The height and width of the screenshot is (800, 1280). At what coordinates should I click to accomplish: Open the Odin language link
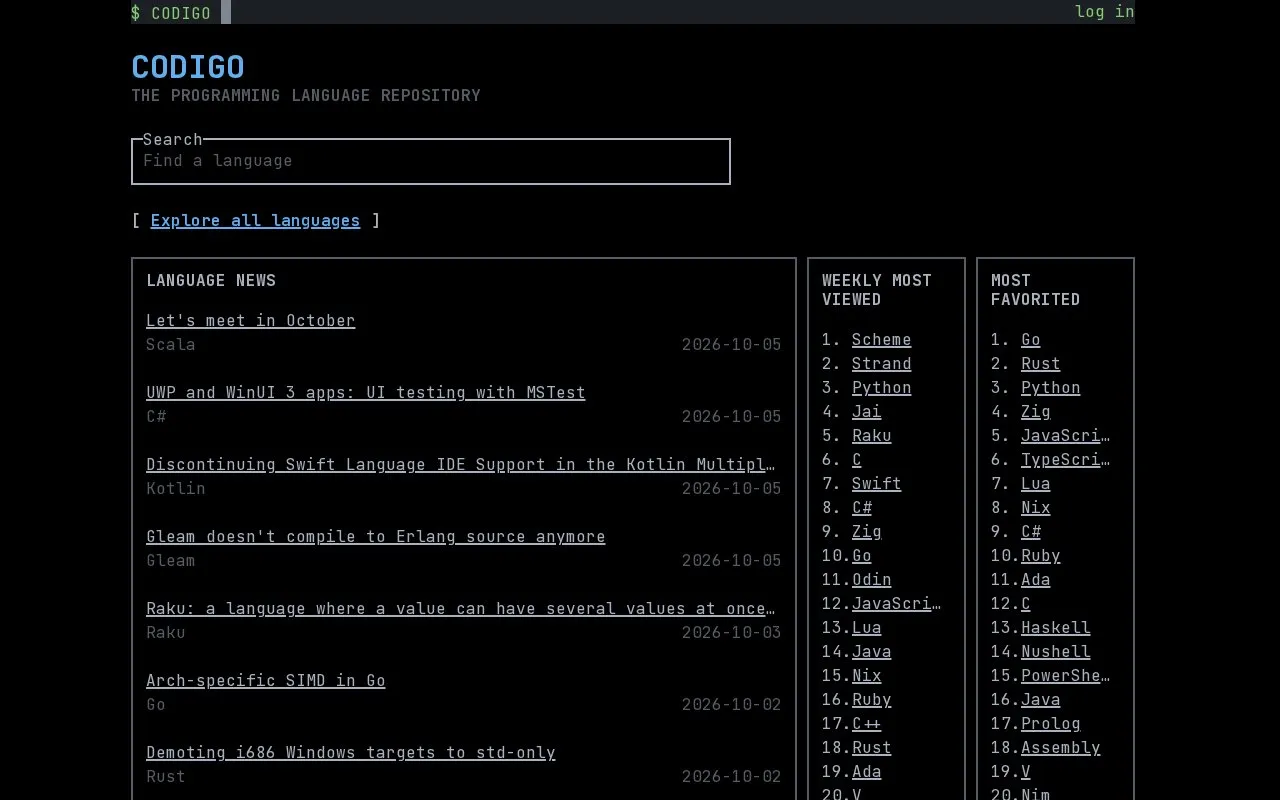(871, 580)
